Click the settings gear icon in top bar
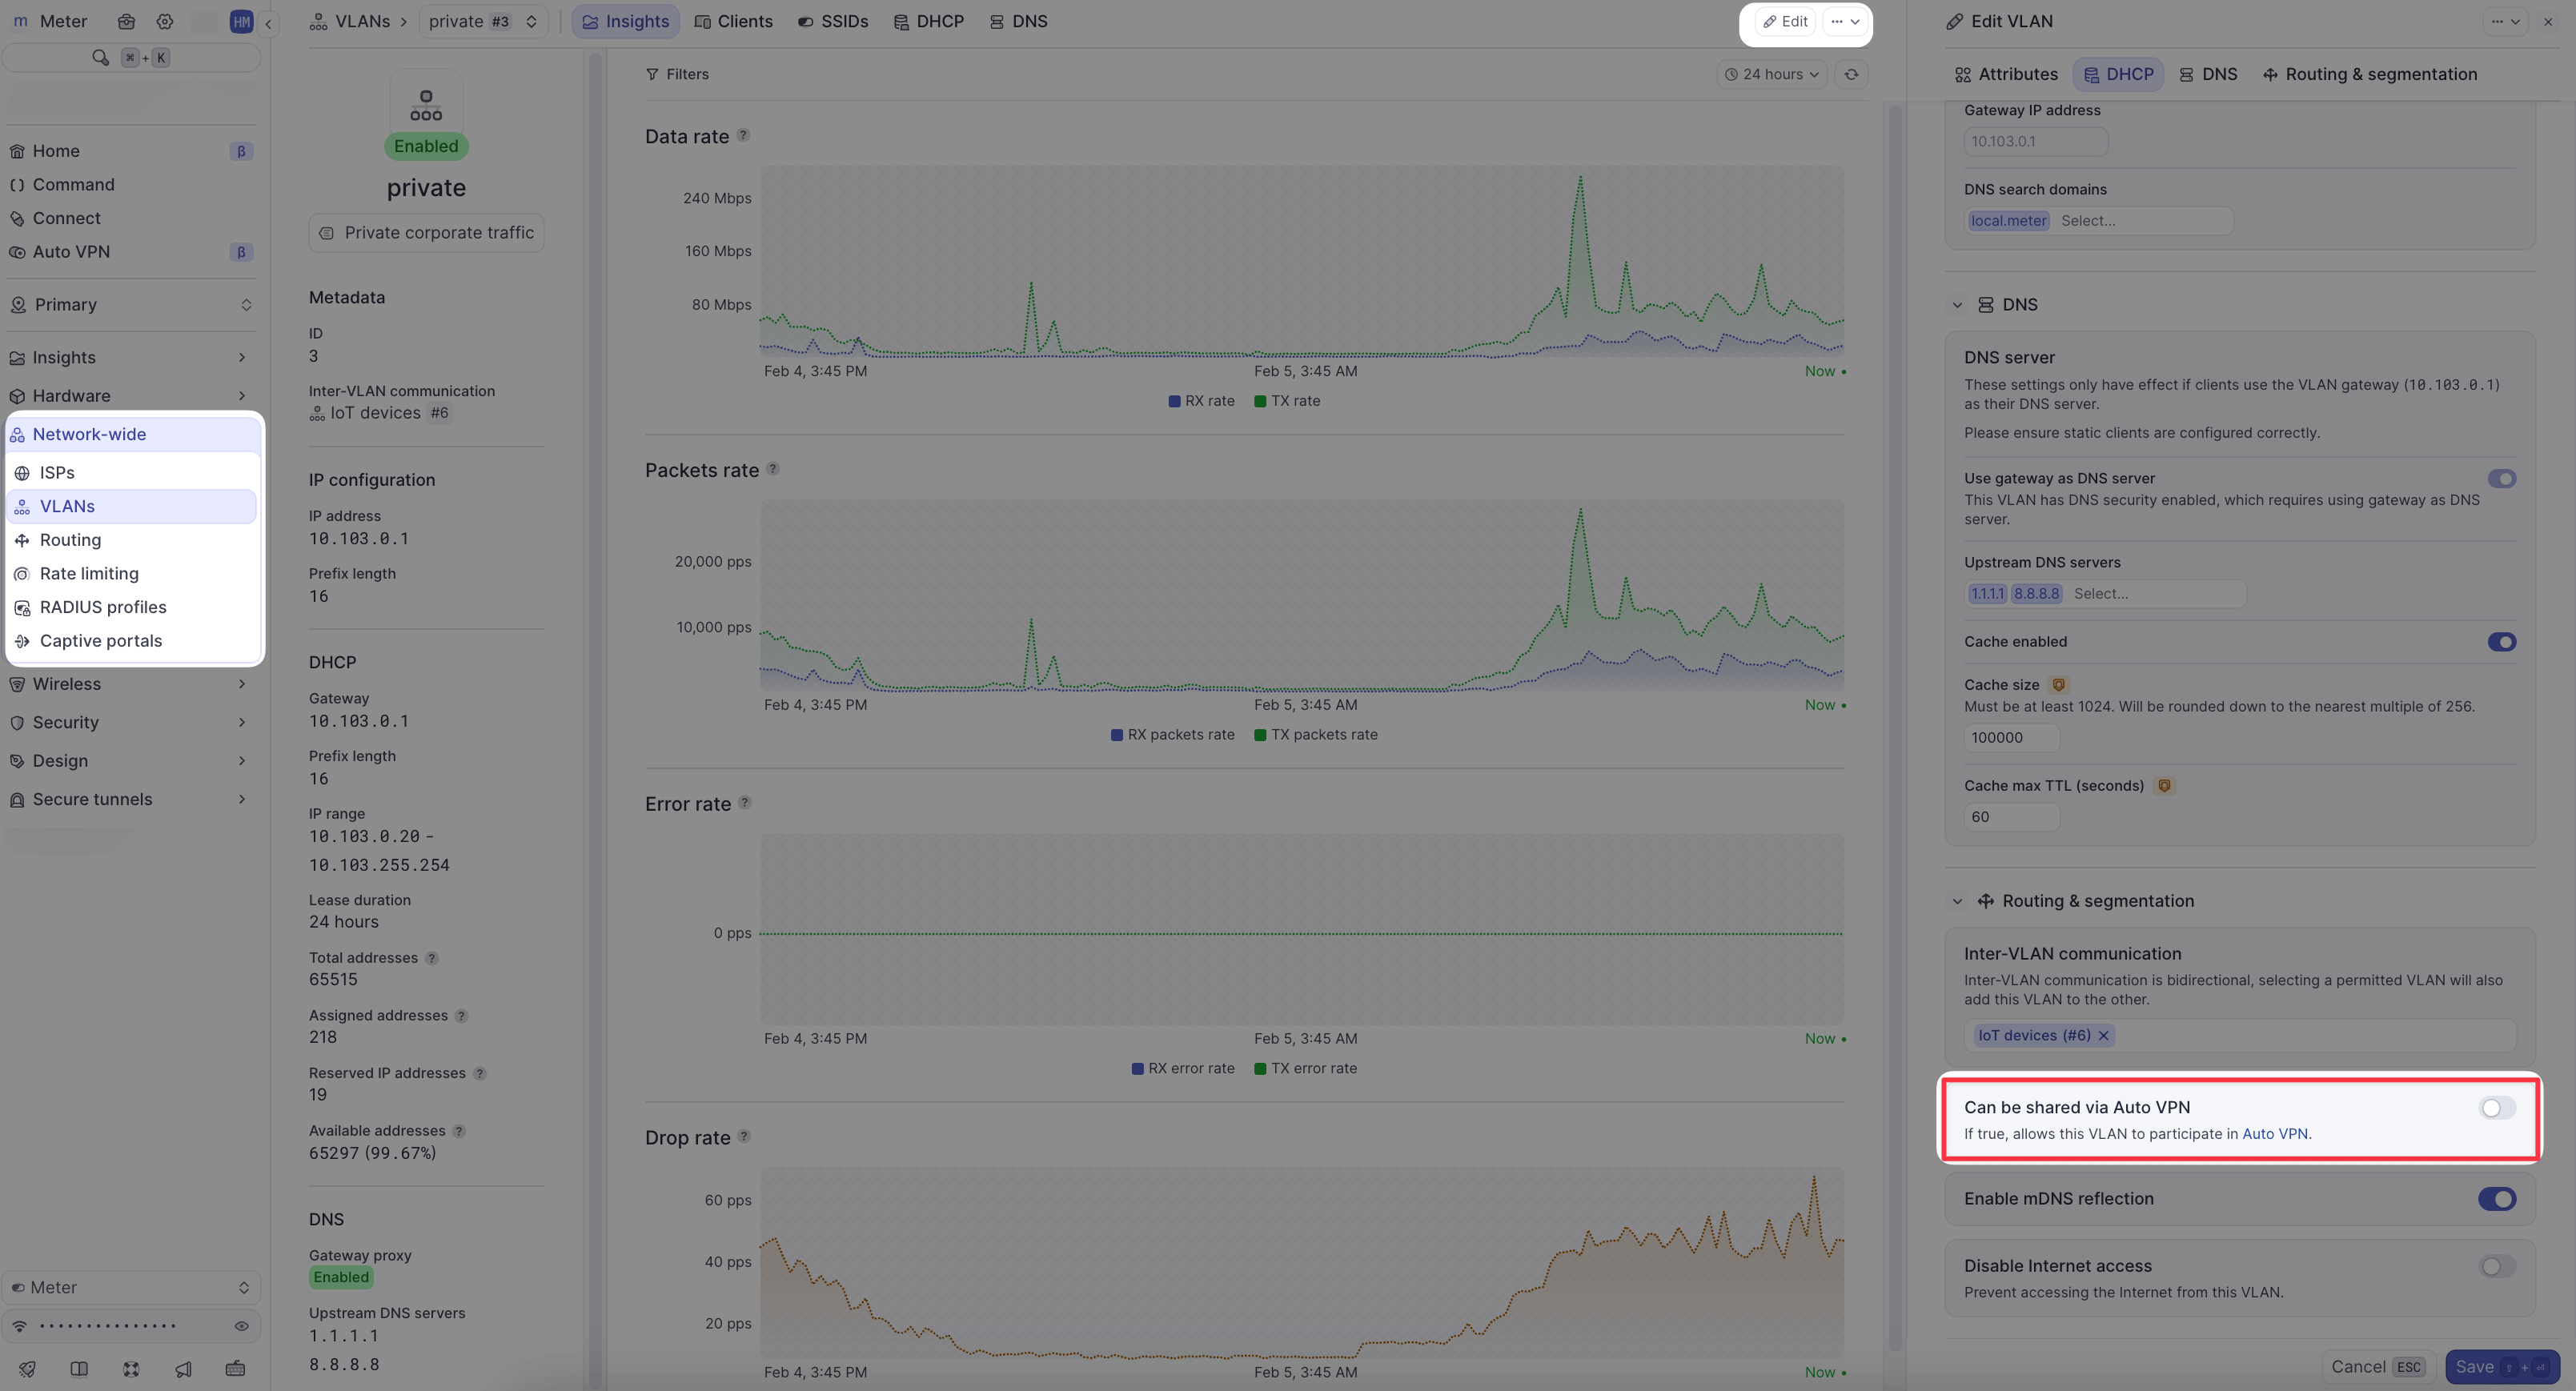Image resolution: width=2576 pixels, height=1391 pixels. pos(165,21)
